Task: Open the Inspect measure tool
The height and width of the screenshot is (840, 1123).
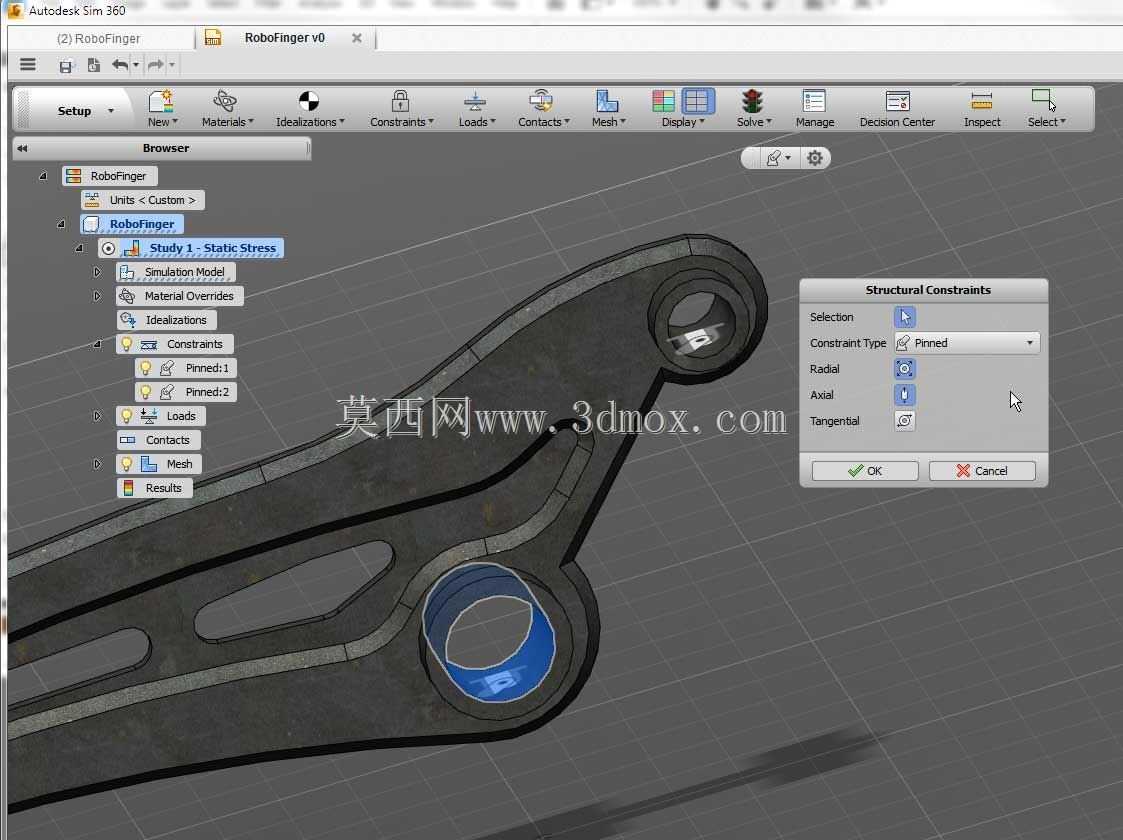Action: 982,109
